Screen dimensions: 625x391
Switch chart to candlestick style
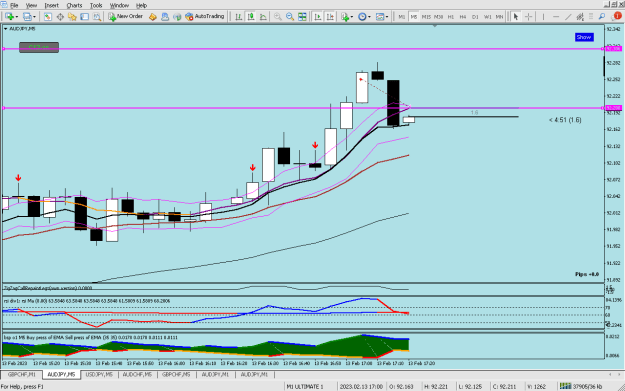251,16
